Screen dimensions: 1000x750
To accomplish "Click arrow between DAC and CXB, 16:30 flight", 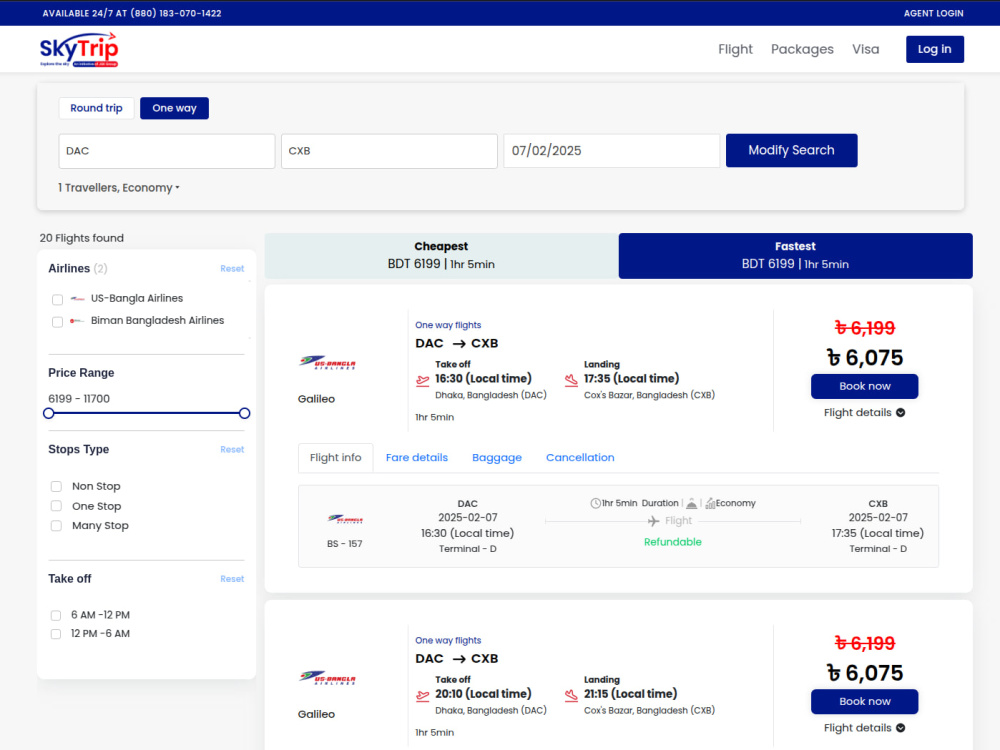I will (459, 344).
